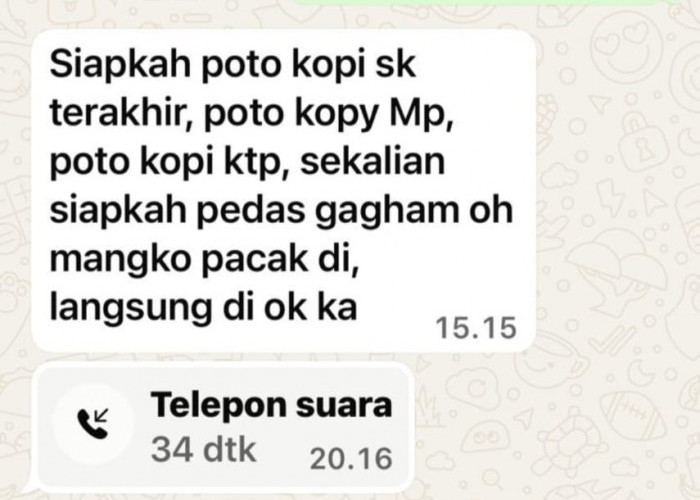Select the 34 dtk call duration text
Viewport: 700px width, 500px height.
(x=203, y=450)
